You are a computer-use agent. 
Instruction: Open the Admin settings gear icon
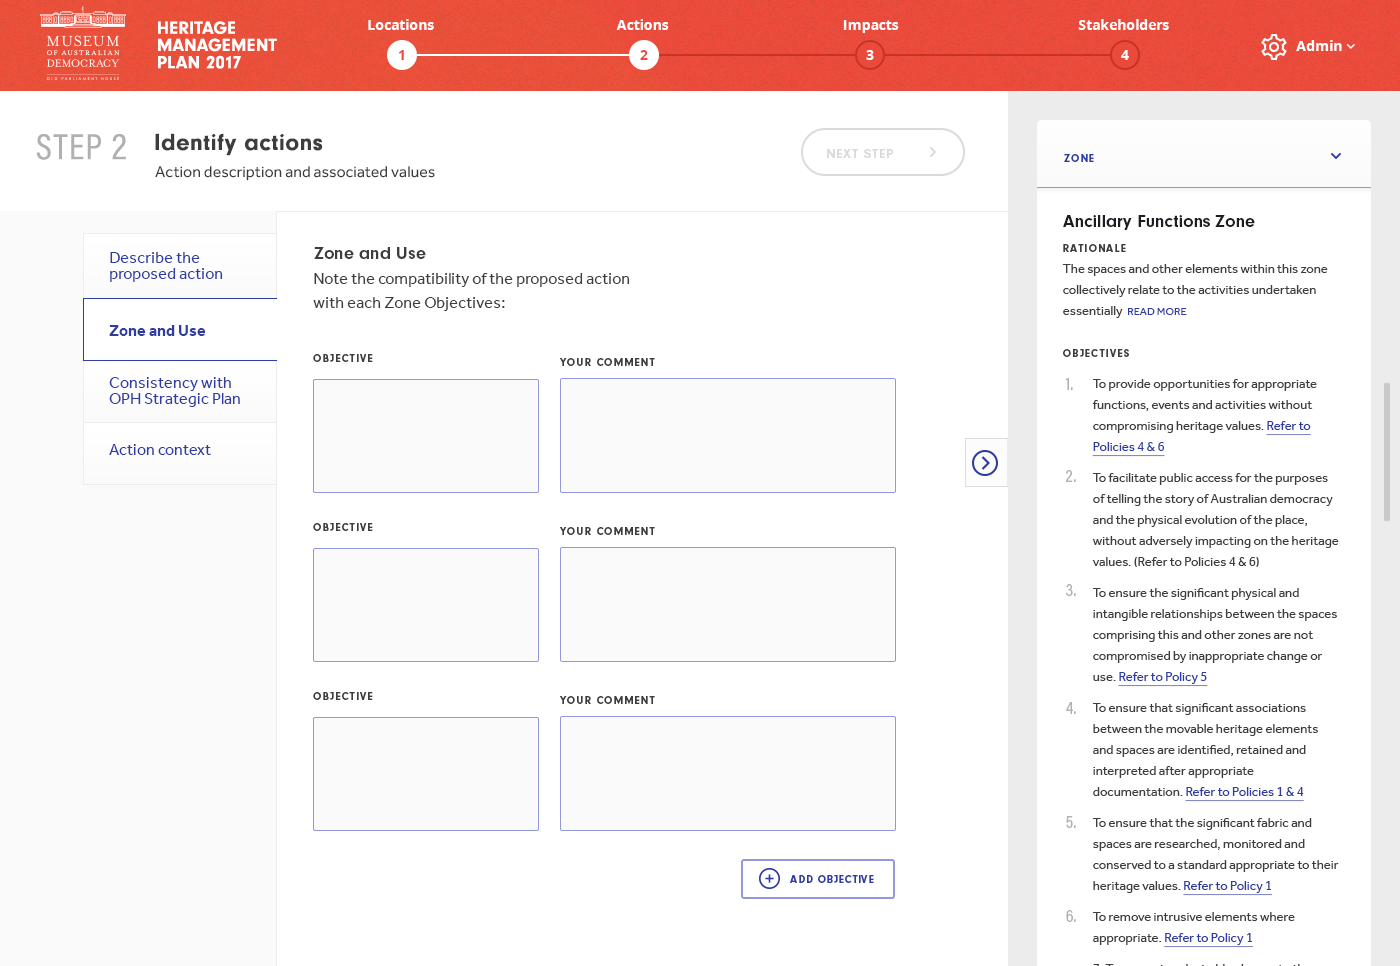[x=1273, y=46]
